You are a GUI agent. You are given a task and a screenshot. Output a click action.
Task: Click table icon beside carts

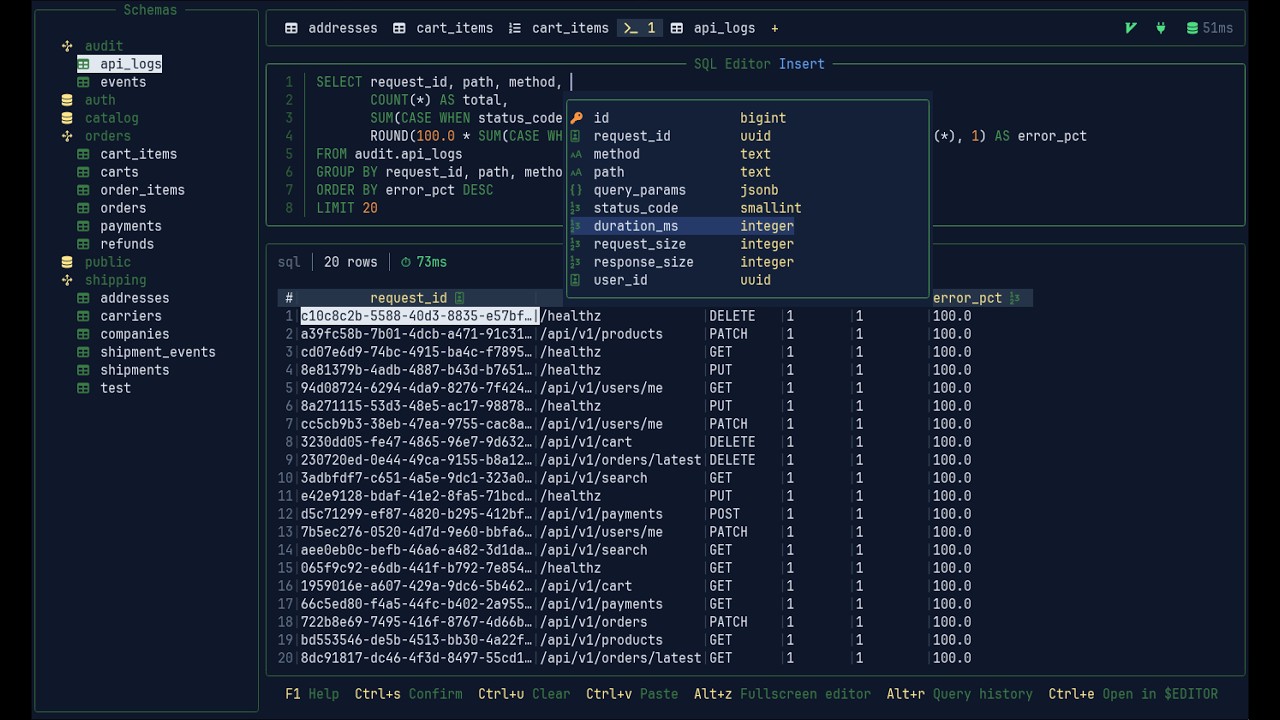point(84,172)
